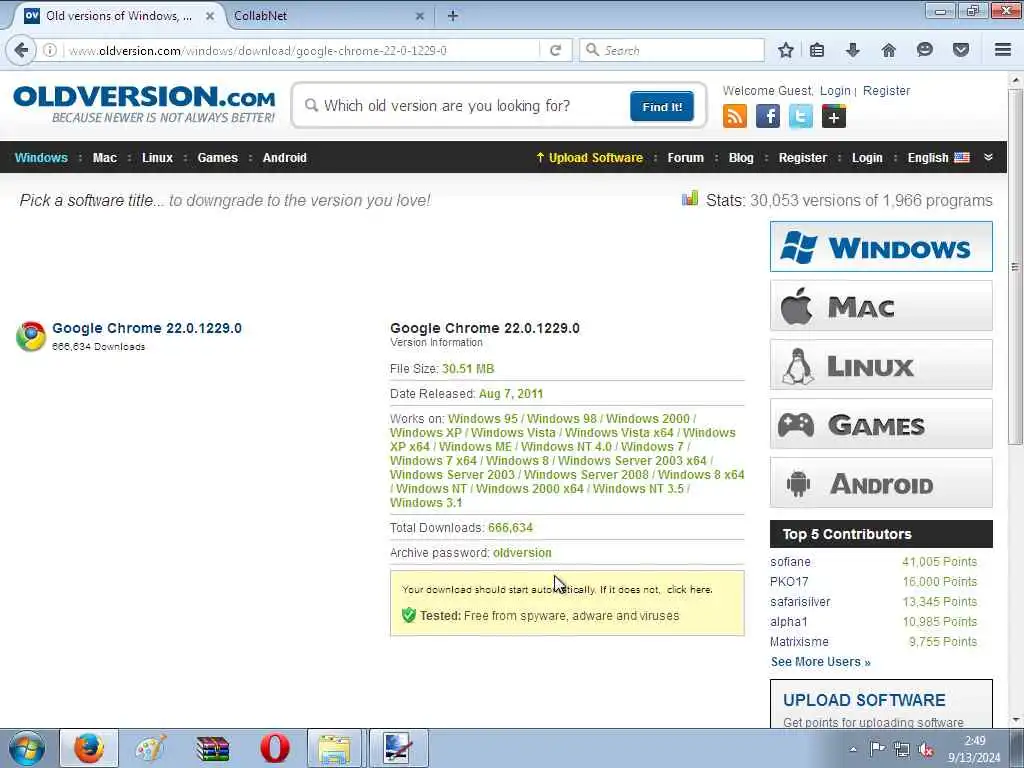Click the Action Center flag tray icon

pyautogui.click(x=878, y=748)
